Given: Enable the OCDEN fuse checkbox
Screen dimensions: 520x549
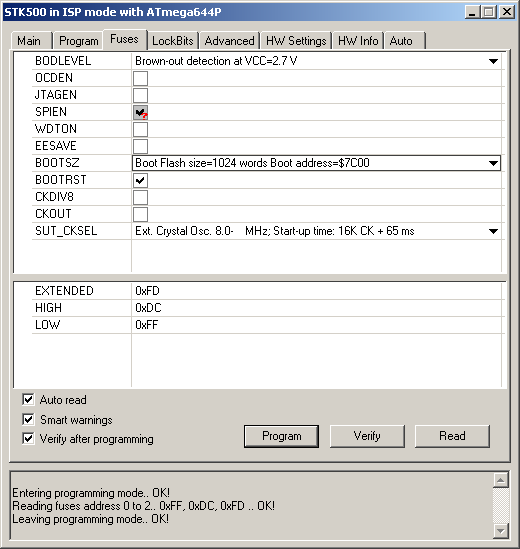Looking at the screenshot, I should pyautogui.click(x=140, y=78).
